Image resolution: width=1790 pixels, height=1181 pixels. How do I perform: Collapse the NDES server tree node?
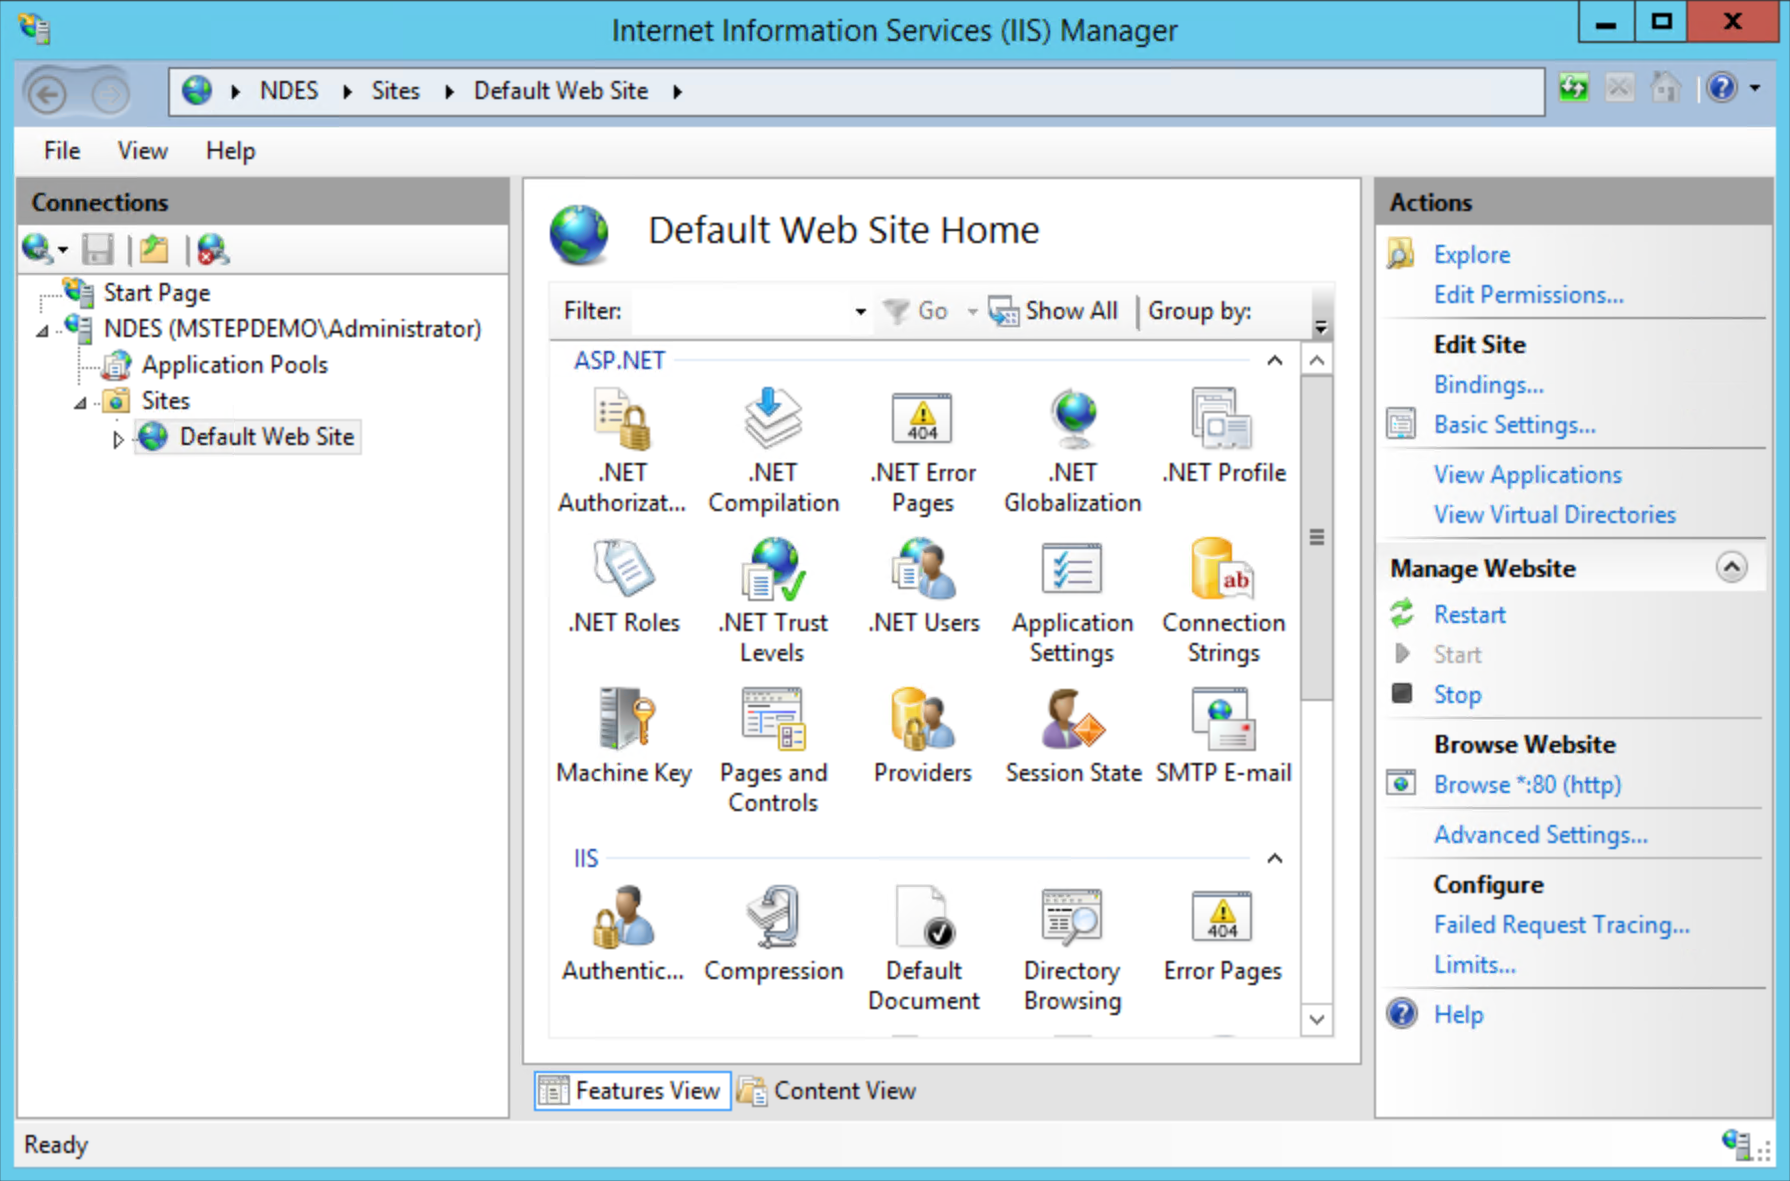click(42, 331)
